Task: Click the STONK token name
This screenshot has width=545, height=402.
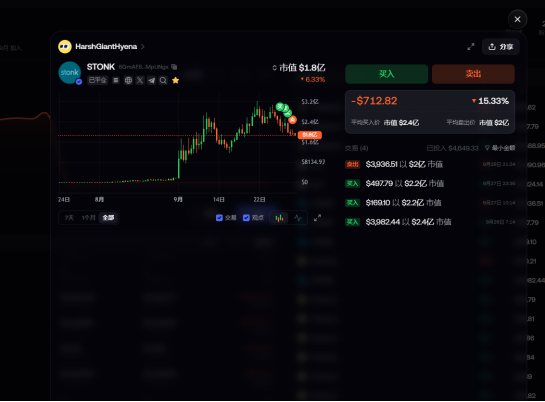Action: [101, 67]
